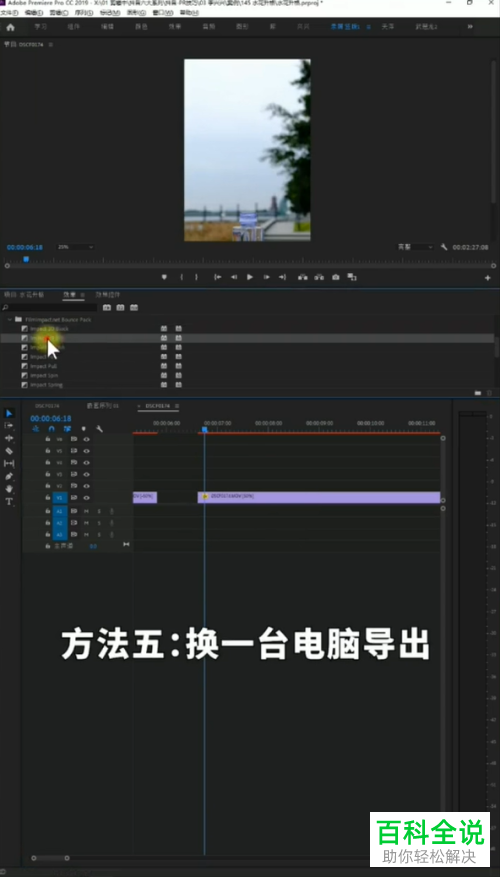
Task: Select the Slip tool
Action: (x=9, y=464)
